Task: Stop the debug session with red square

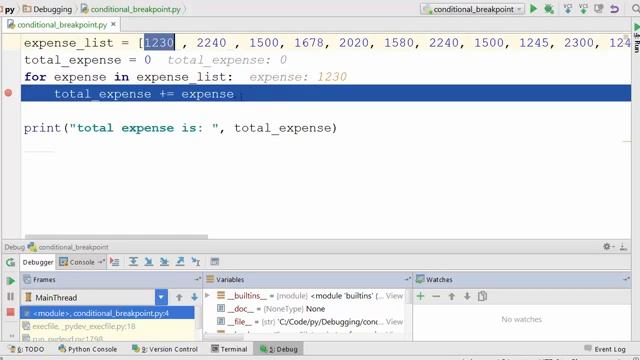Action: click(11, 312)
